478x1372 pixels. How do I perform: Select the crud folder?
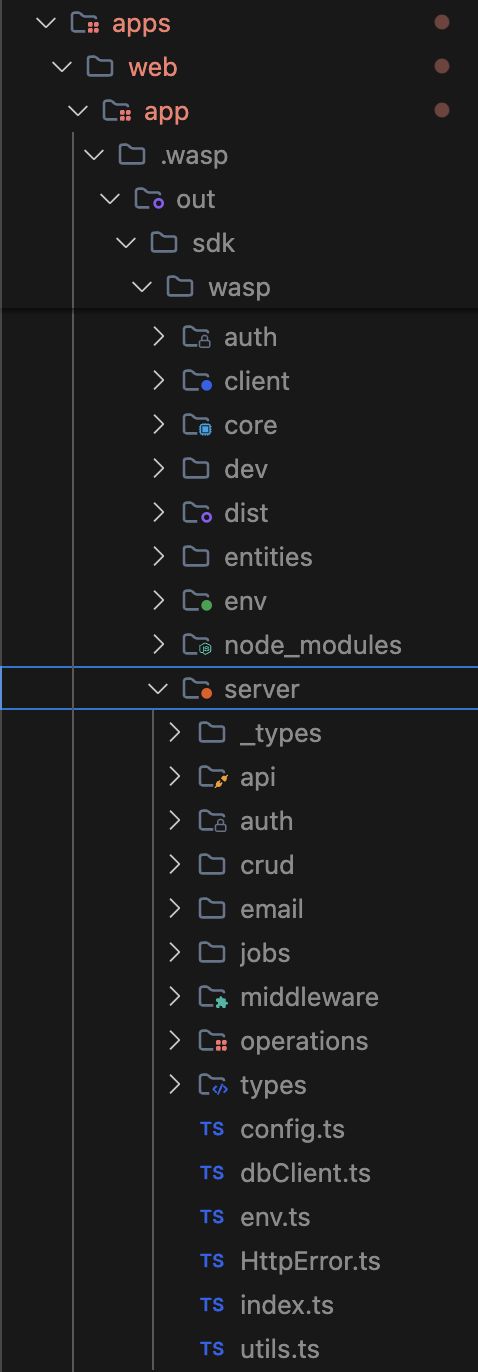(x=267, y=865)
